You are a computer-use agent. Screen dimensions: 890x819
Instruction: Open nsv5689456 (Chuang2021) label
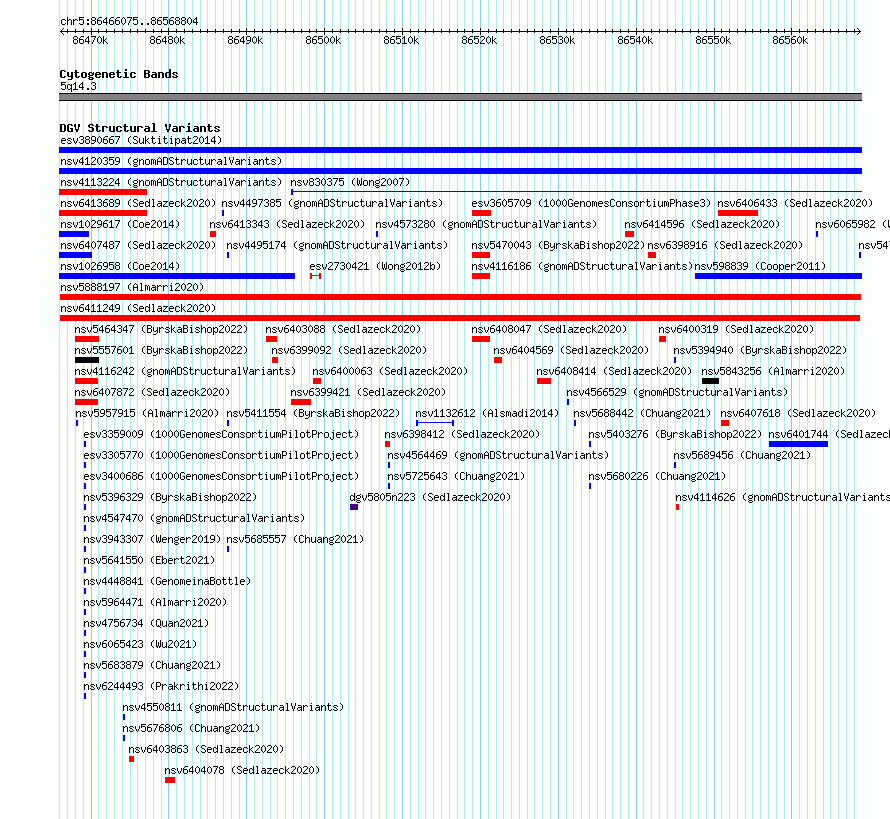point(742,455)
